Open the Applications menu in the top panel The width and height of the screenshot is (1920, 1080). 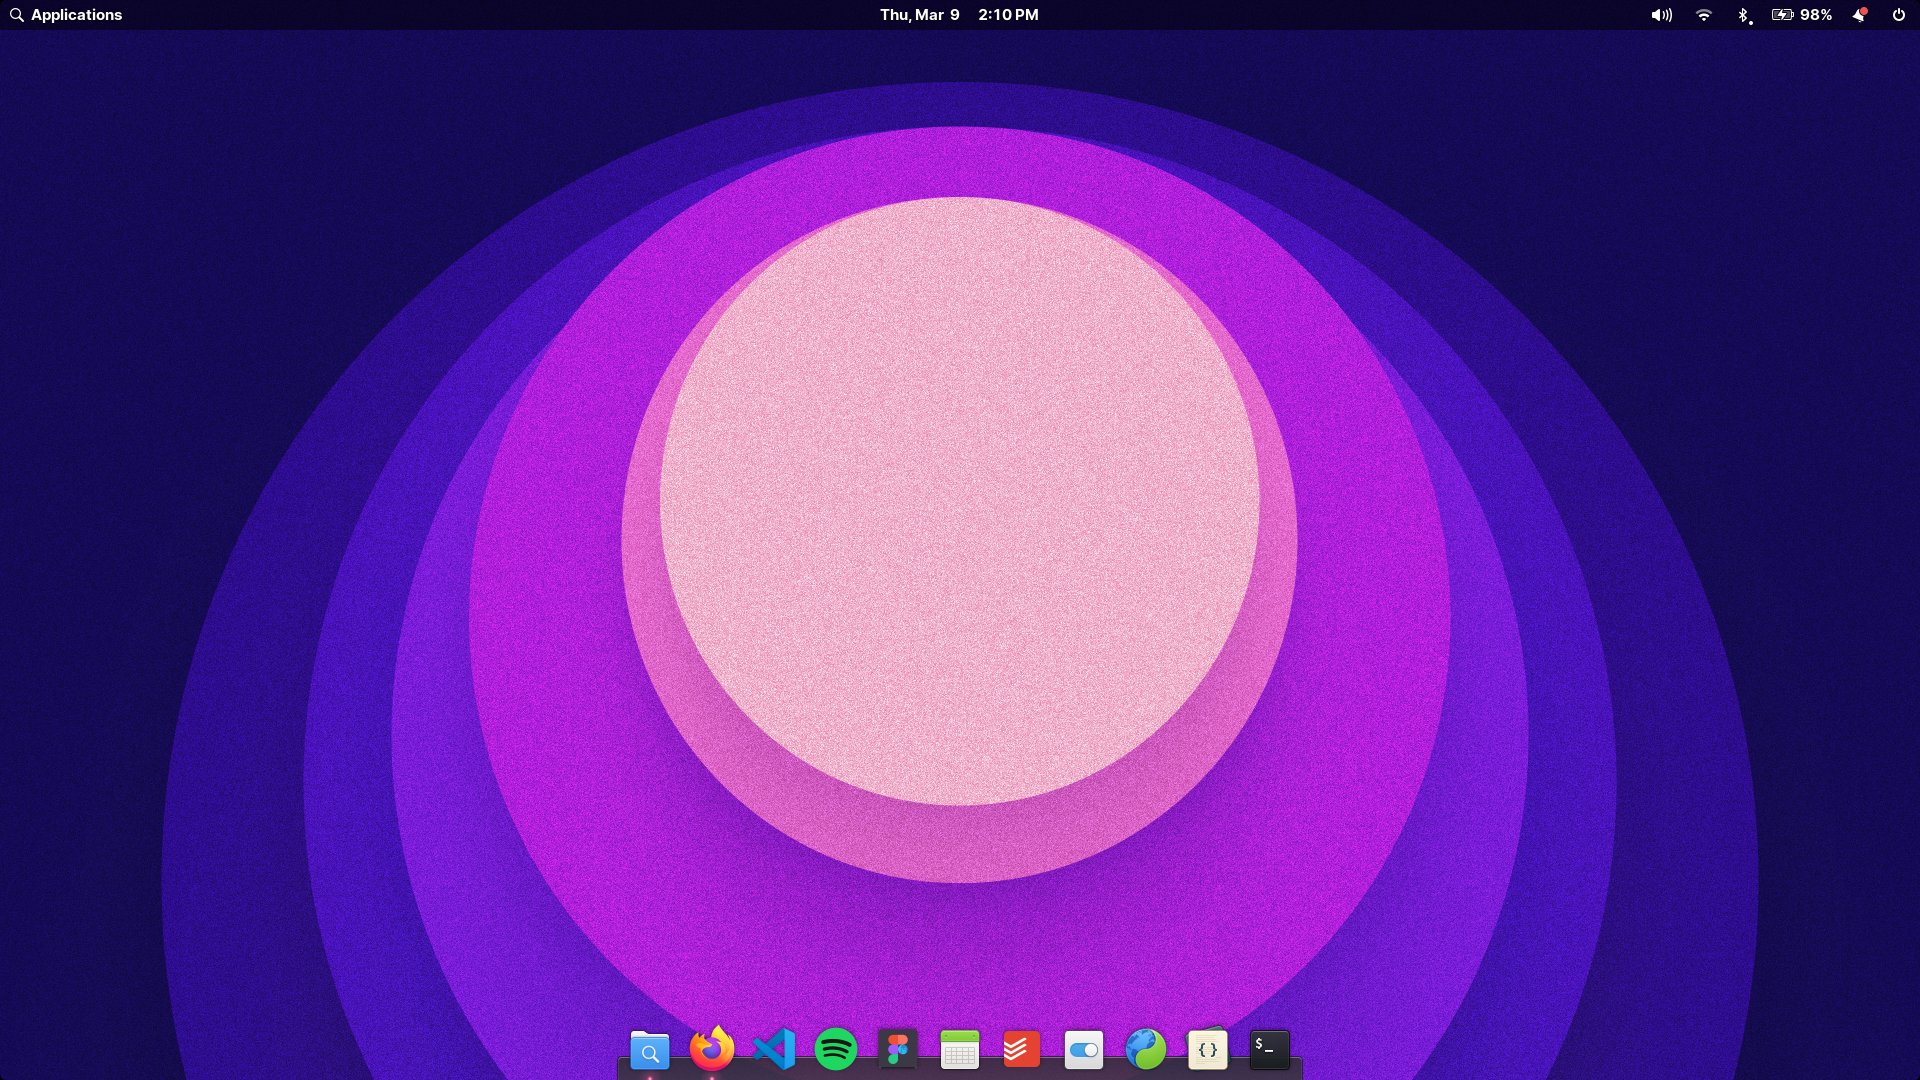coord(66,15)
